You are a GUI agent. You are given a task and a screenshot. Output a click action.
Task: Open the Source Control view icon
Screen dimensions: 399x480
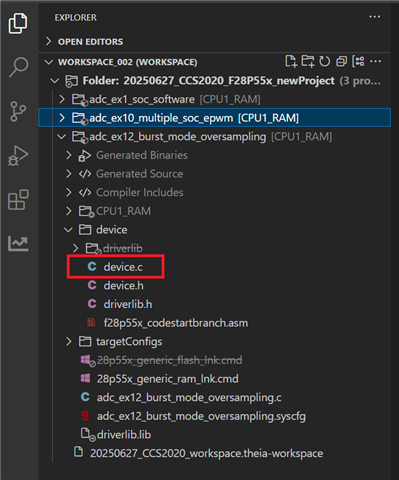pos(18,111)
